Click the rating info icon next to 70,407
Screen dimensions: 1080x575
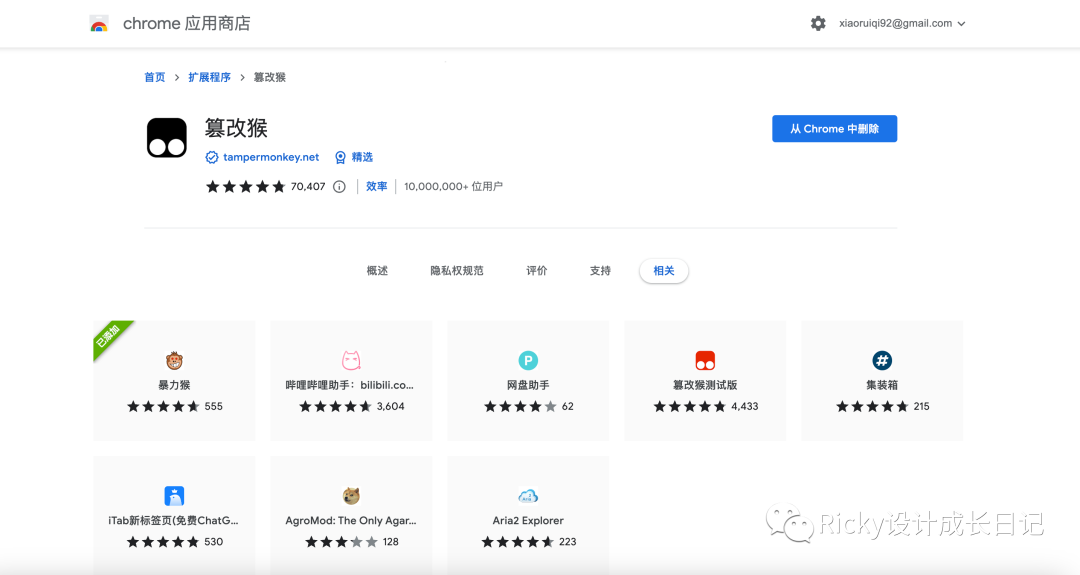click(339, 187)
